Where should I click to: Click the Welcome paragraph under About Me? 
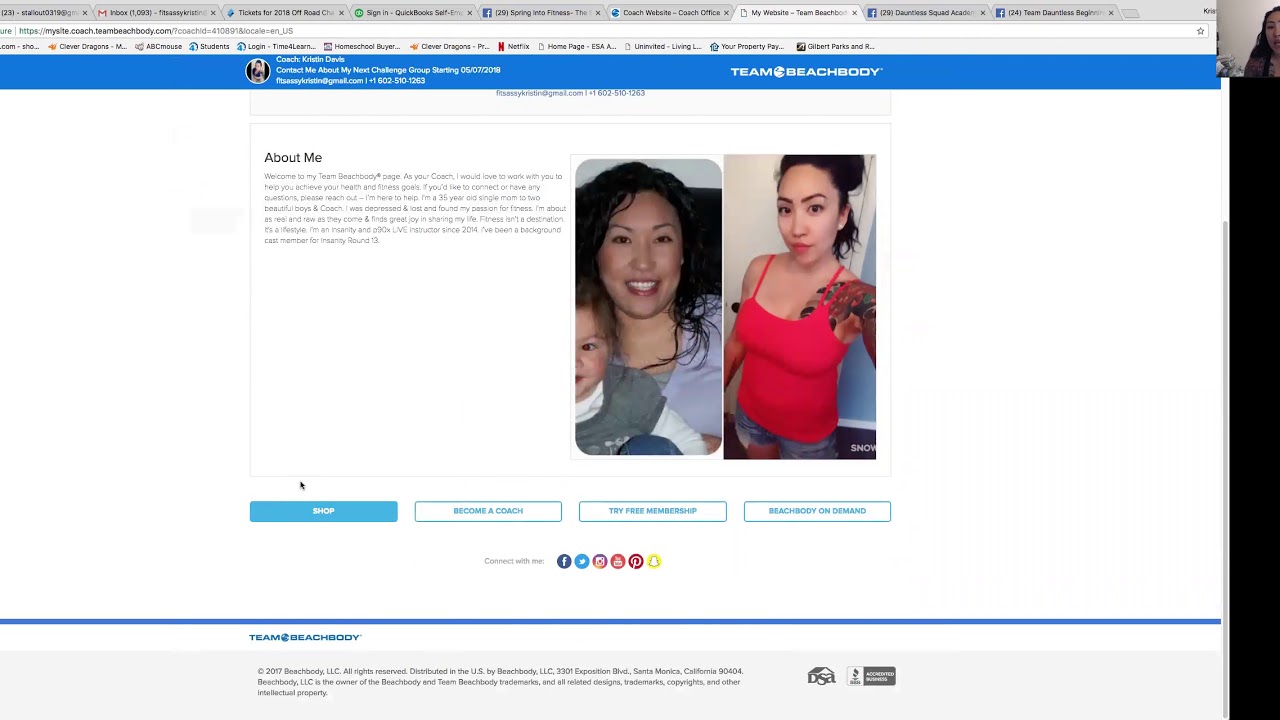pos(415,208)
